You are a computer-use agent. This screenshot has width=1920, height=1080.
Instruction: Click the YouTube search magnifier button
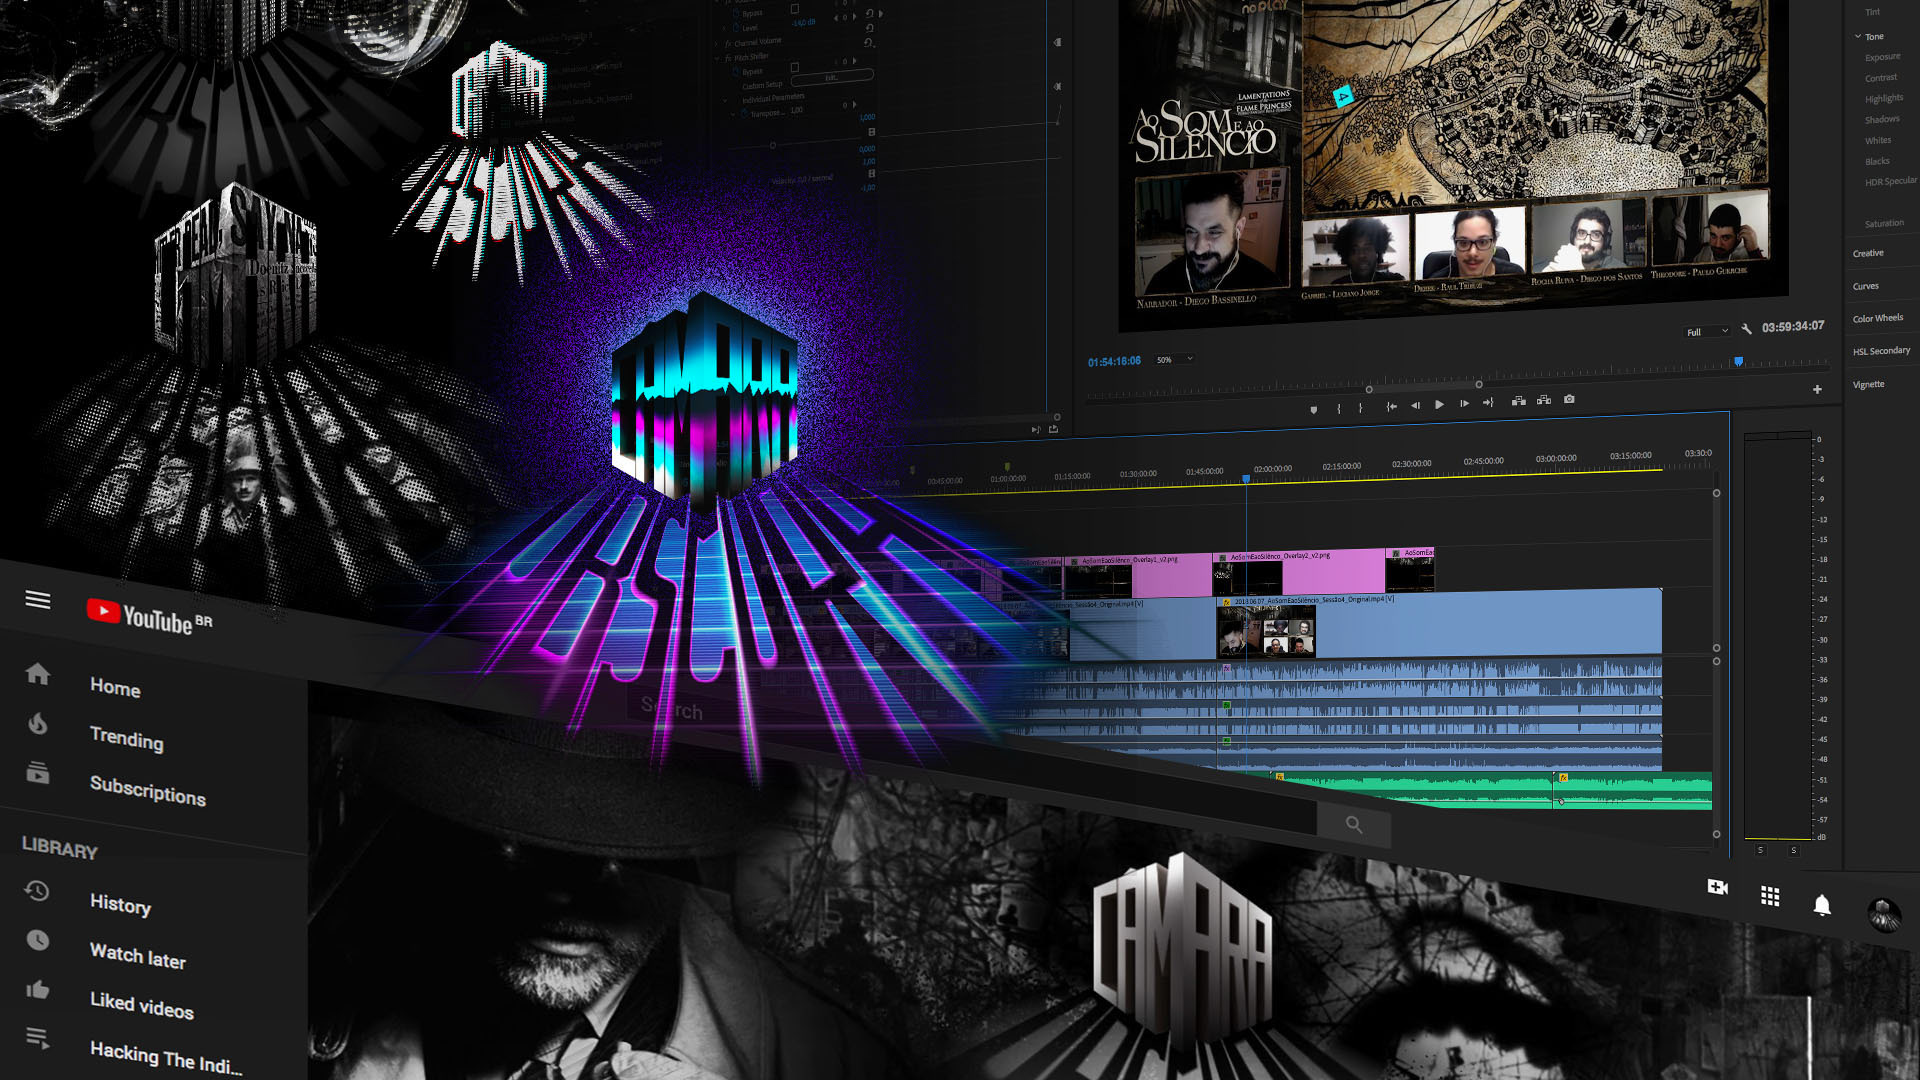(1353, 825)
